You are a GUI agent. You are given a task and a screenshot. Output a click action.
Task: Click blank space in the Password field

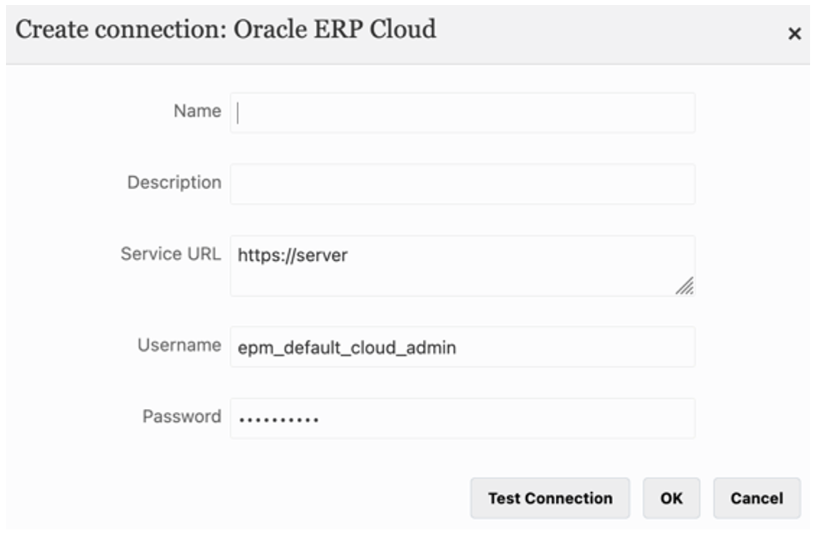click(x=510, y=418)
